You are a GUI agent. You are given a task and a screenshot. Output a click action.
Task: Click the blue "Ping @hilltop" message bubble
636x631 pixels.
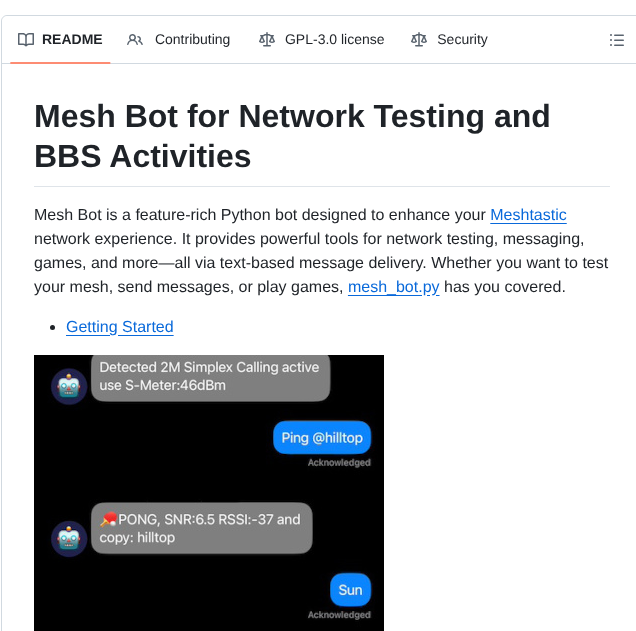[322, 437]
